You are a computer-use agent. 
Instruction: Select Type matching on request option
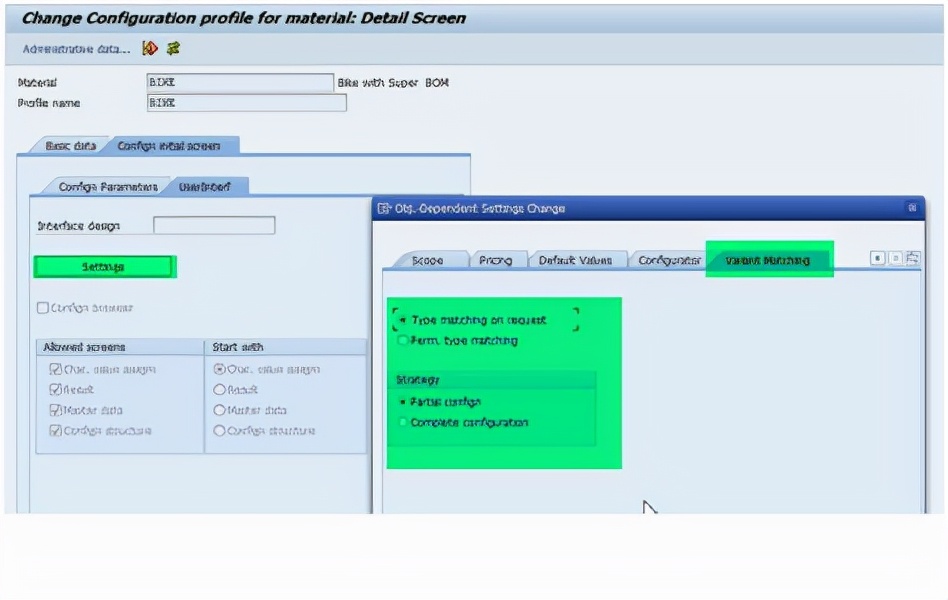(x=403, y=321)
